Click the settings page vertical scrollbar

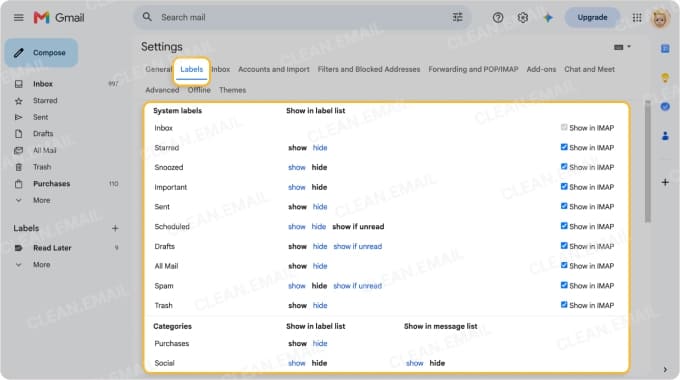point(647,162)
